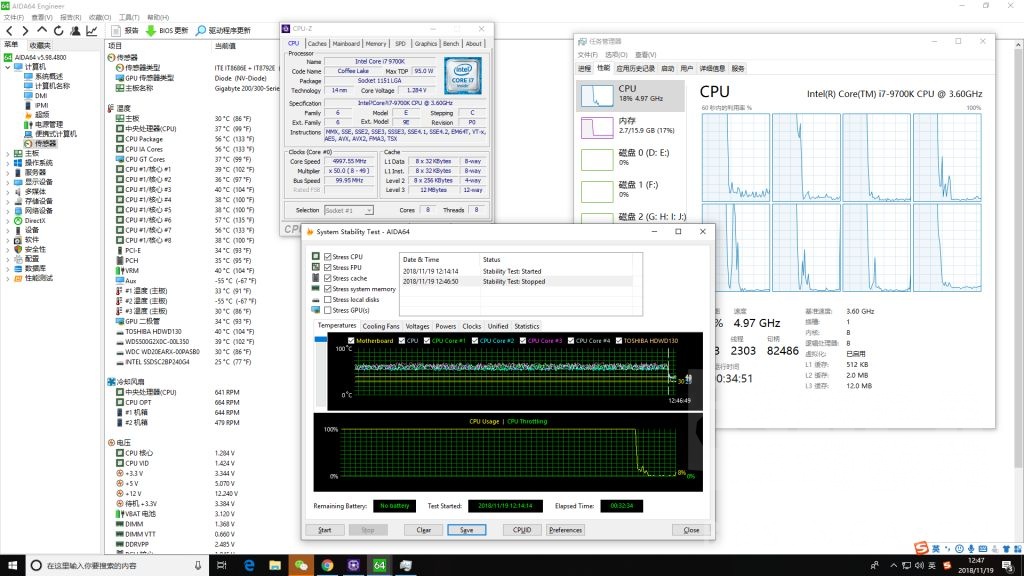Select the 安全性 security tree item

tap(35, 249)
